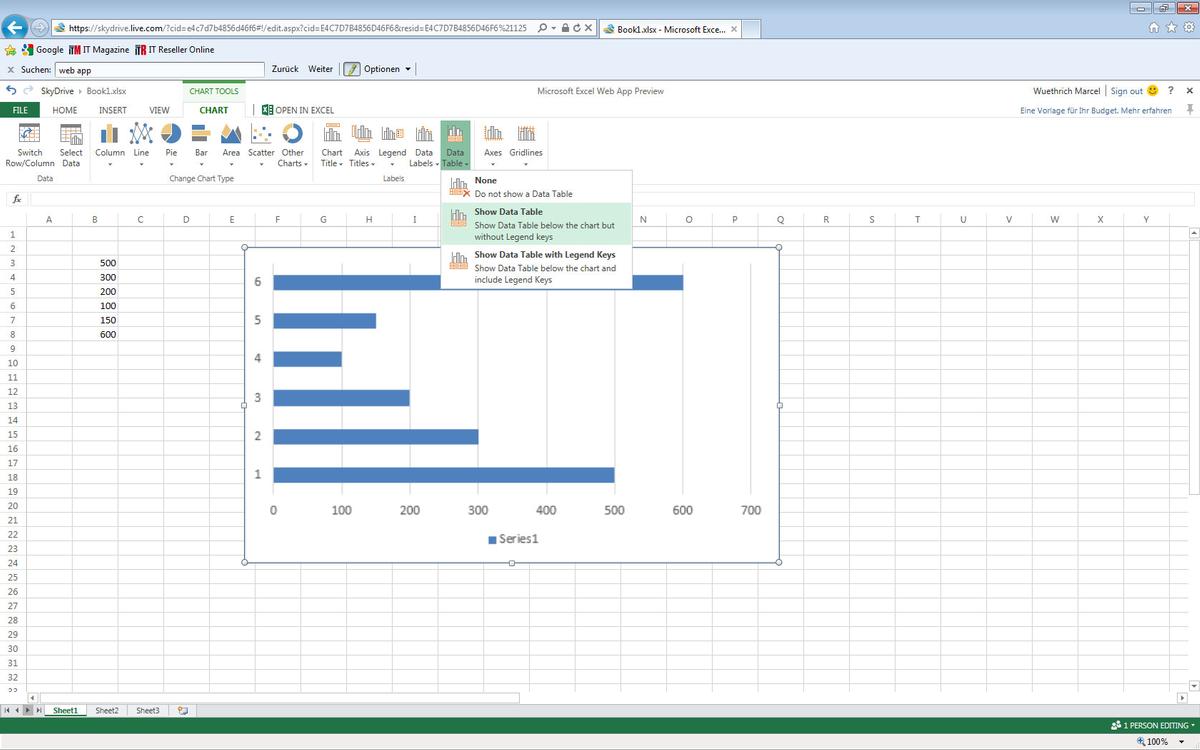Click the formula bar input

(x=613, y=199)
